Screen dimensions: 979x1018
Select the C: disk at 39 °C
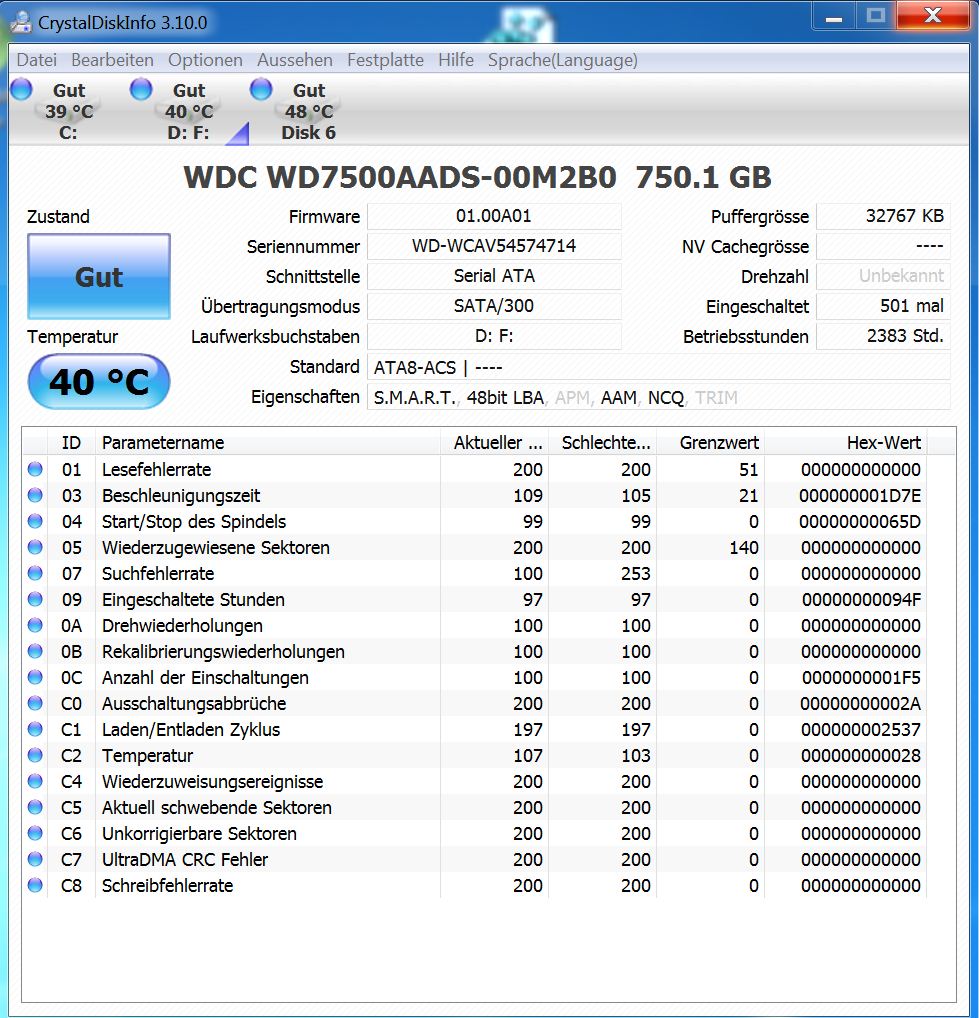[x=69, y=111]
